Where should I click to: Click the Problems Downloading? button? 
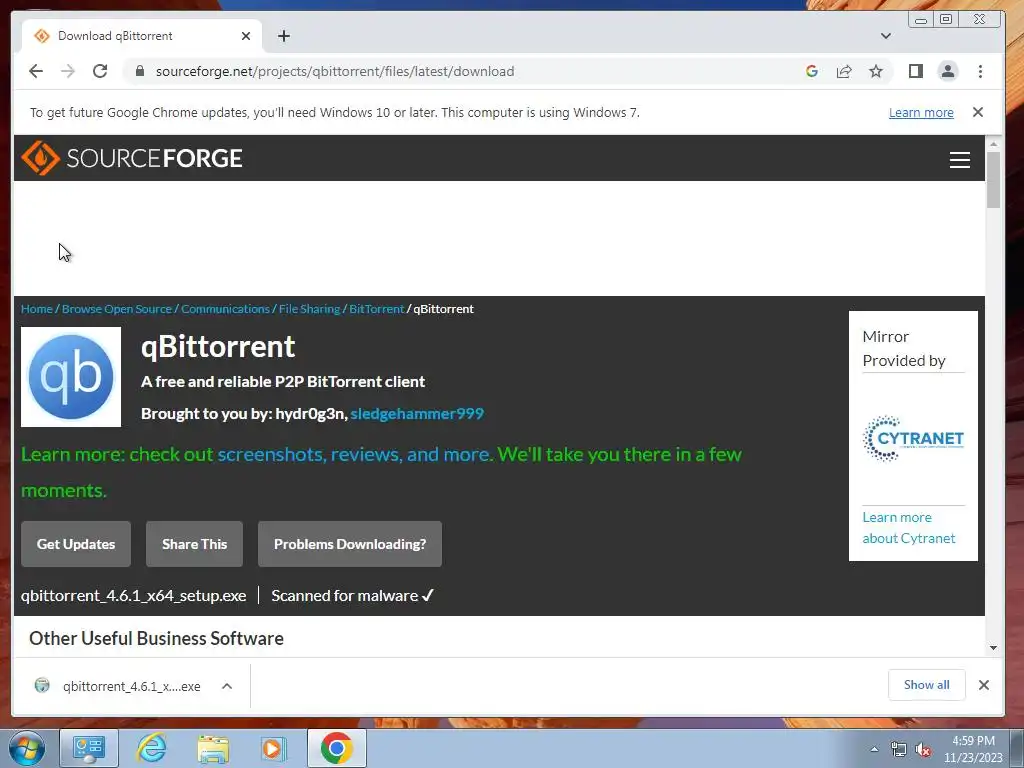pos(350,544)
